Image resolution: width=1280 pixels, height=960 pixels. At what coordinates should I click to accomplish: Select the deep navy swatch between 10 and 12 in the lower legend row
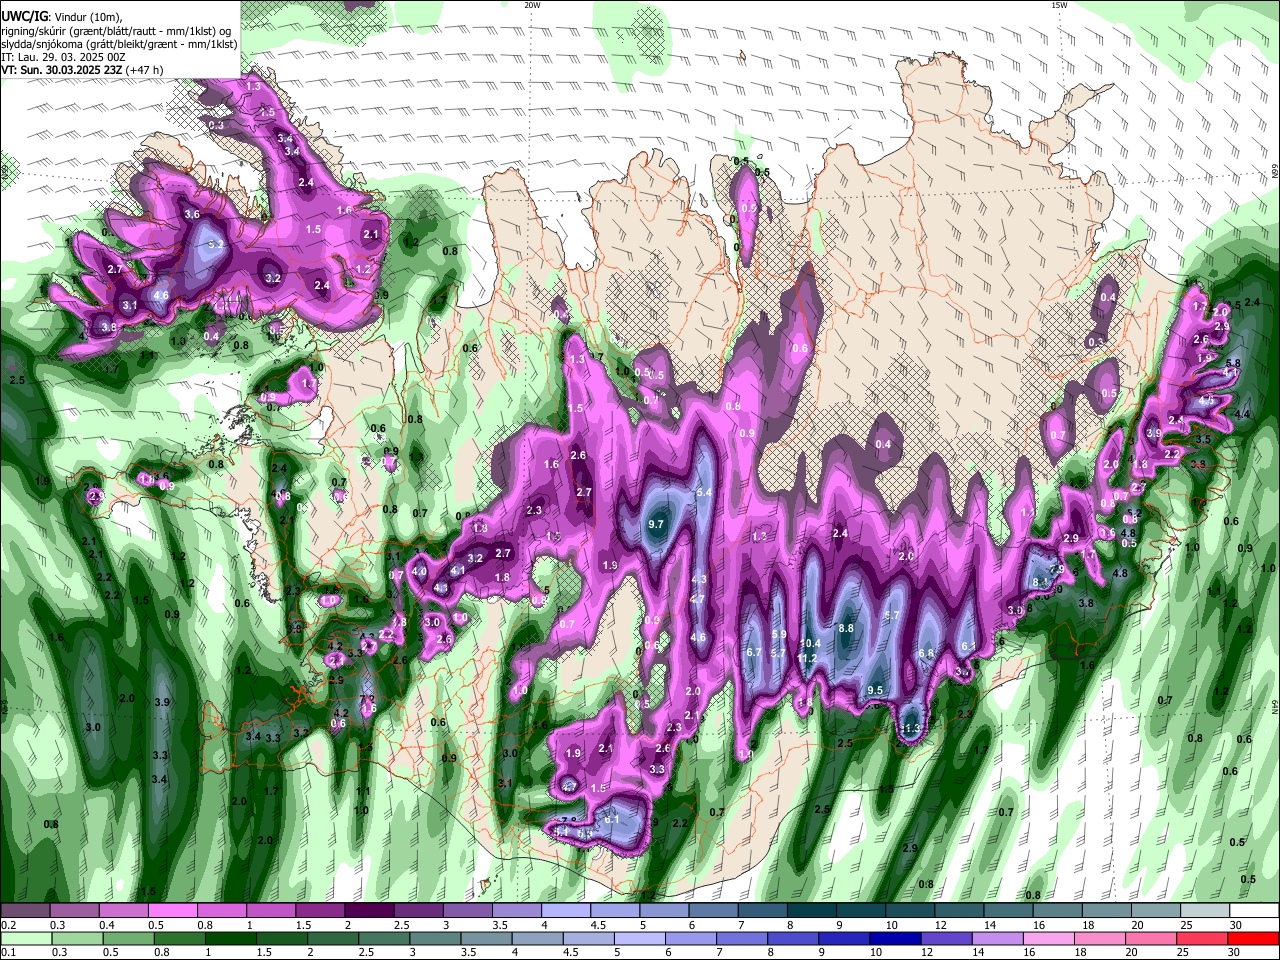(x=895, y=939)
